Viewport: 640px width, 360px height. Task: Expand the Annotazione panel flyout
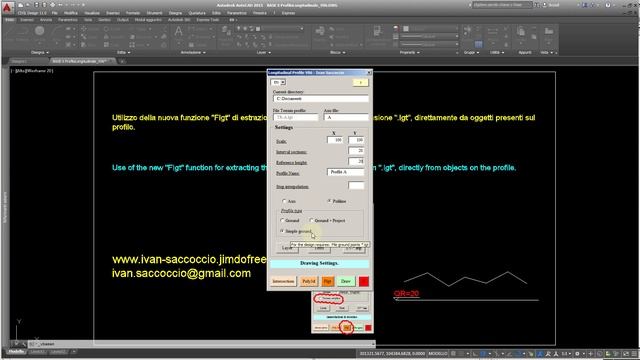click(x=193, y=53)
